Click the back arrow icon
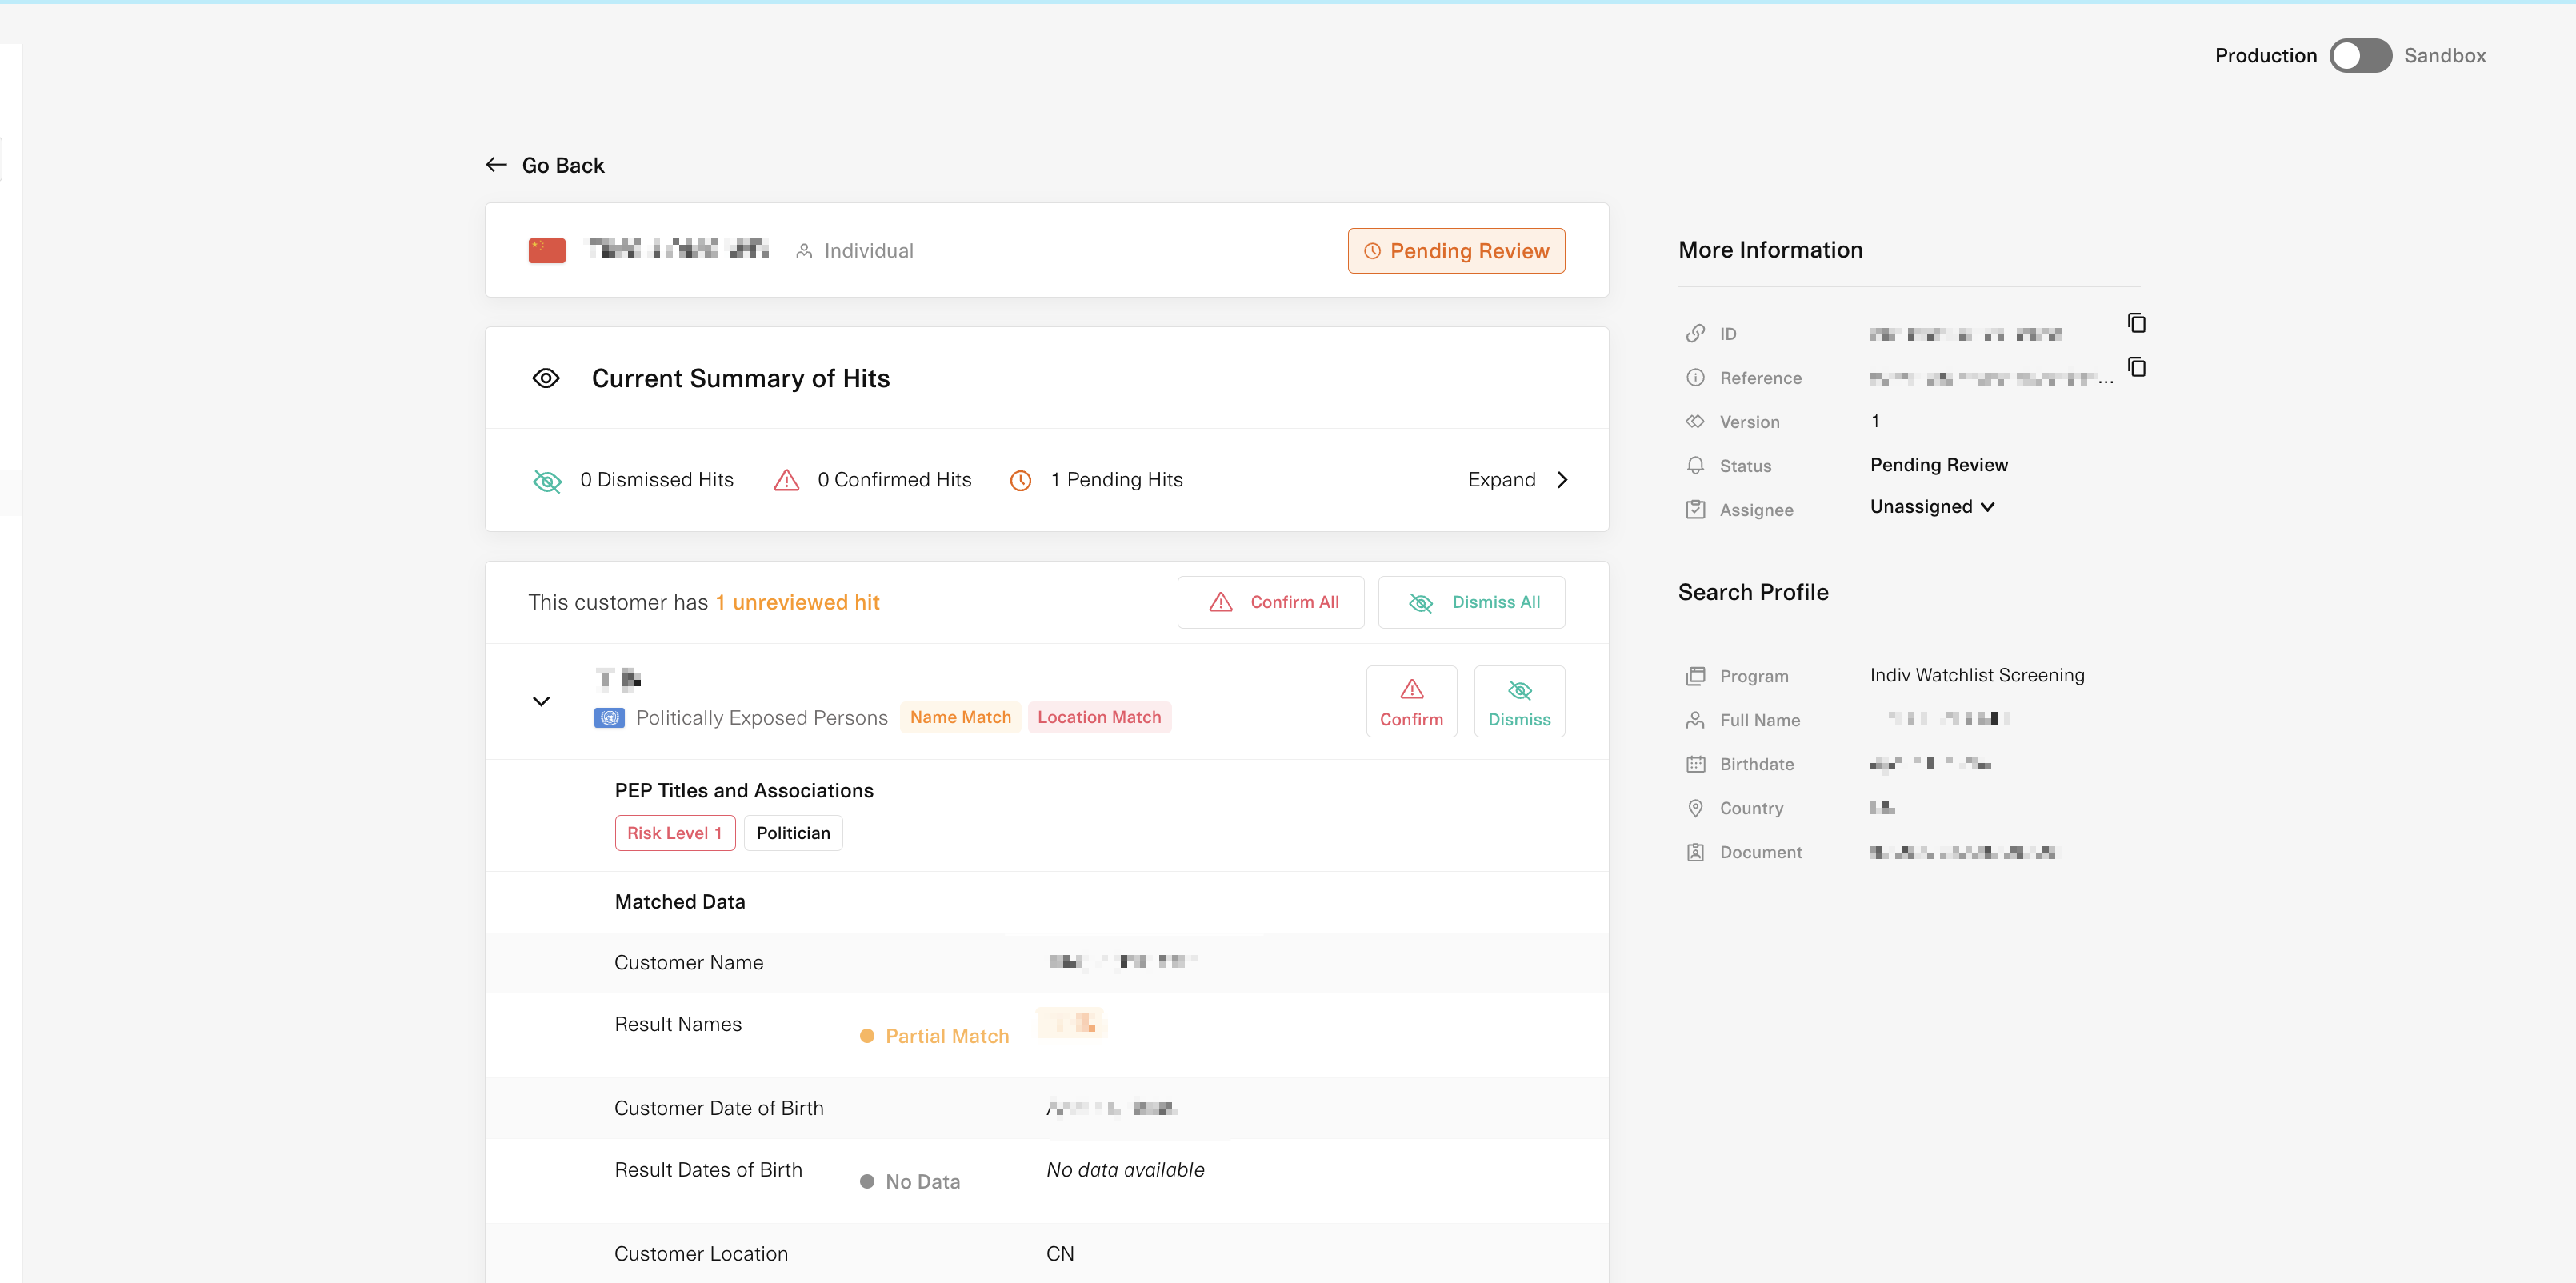 496,165
